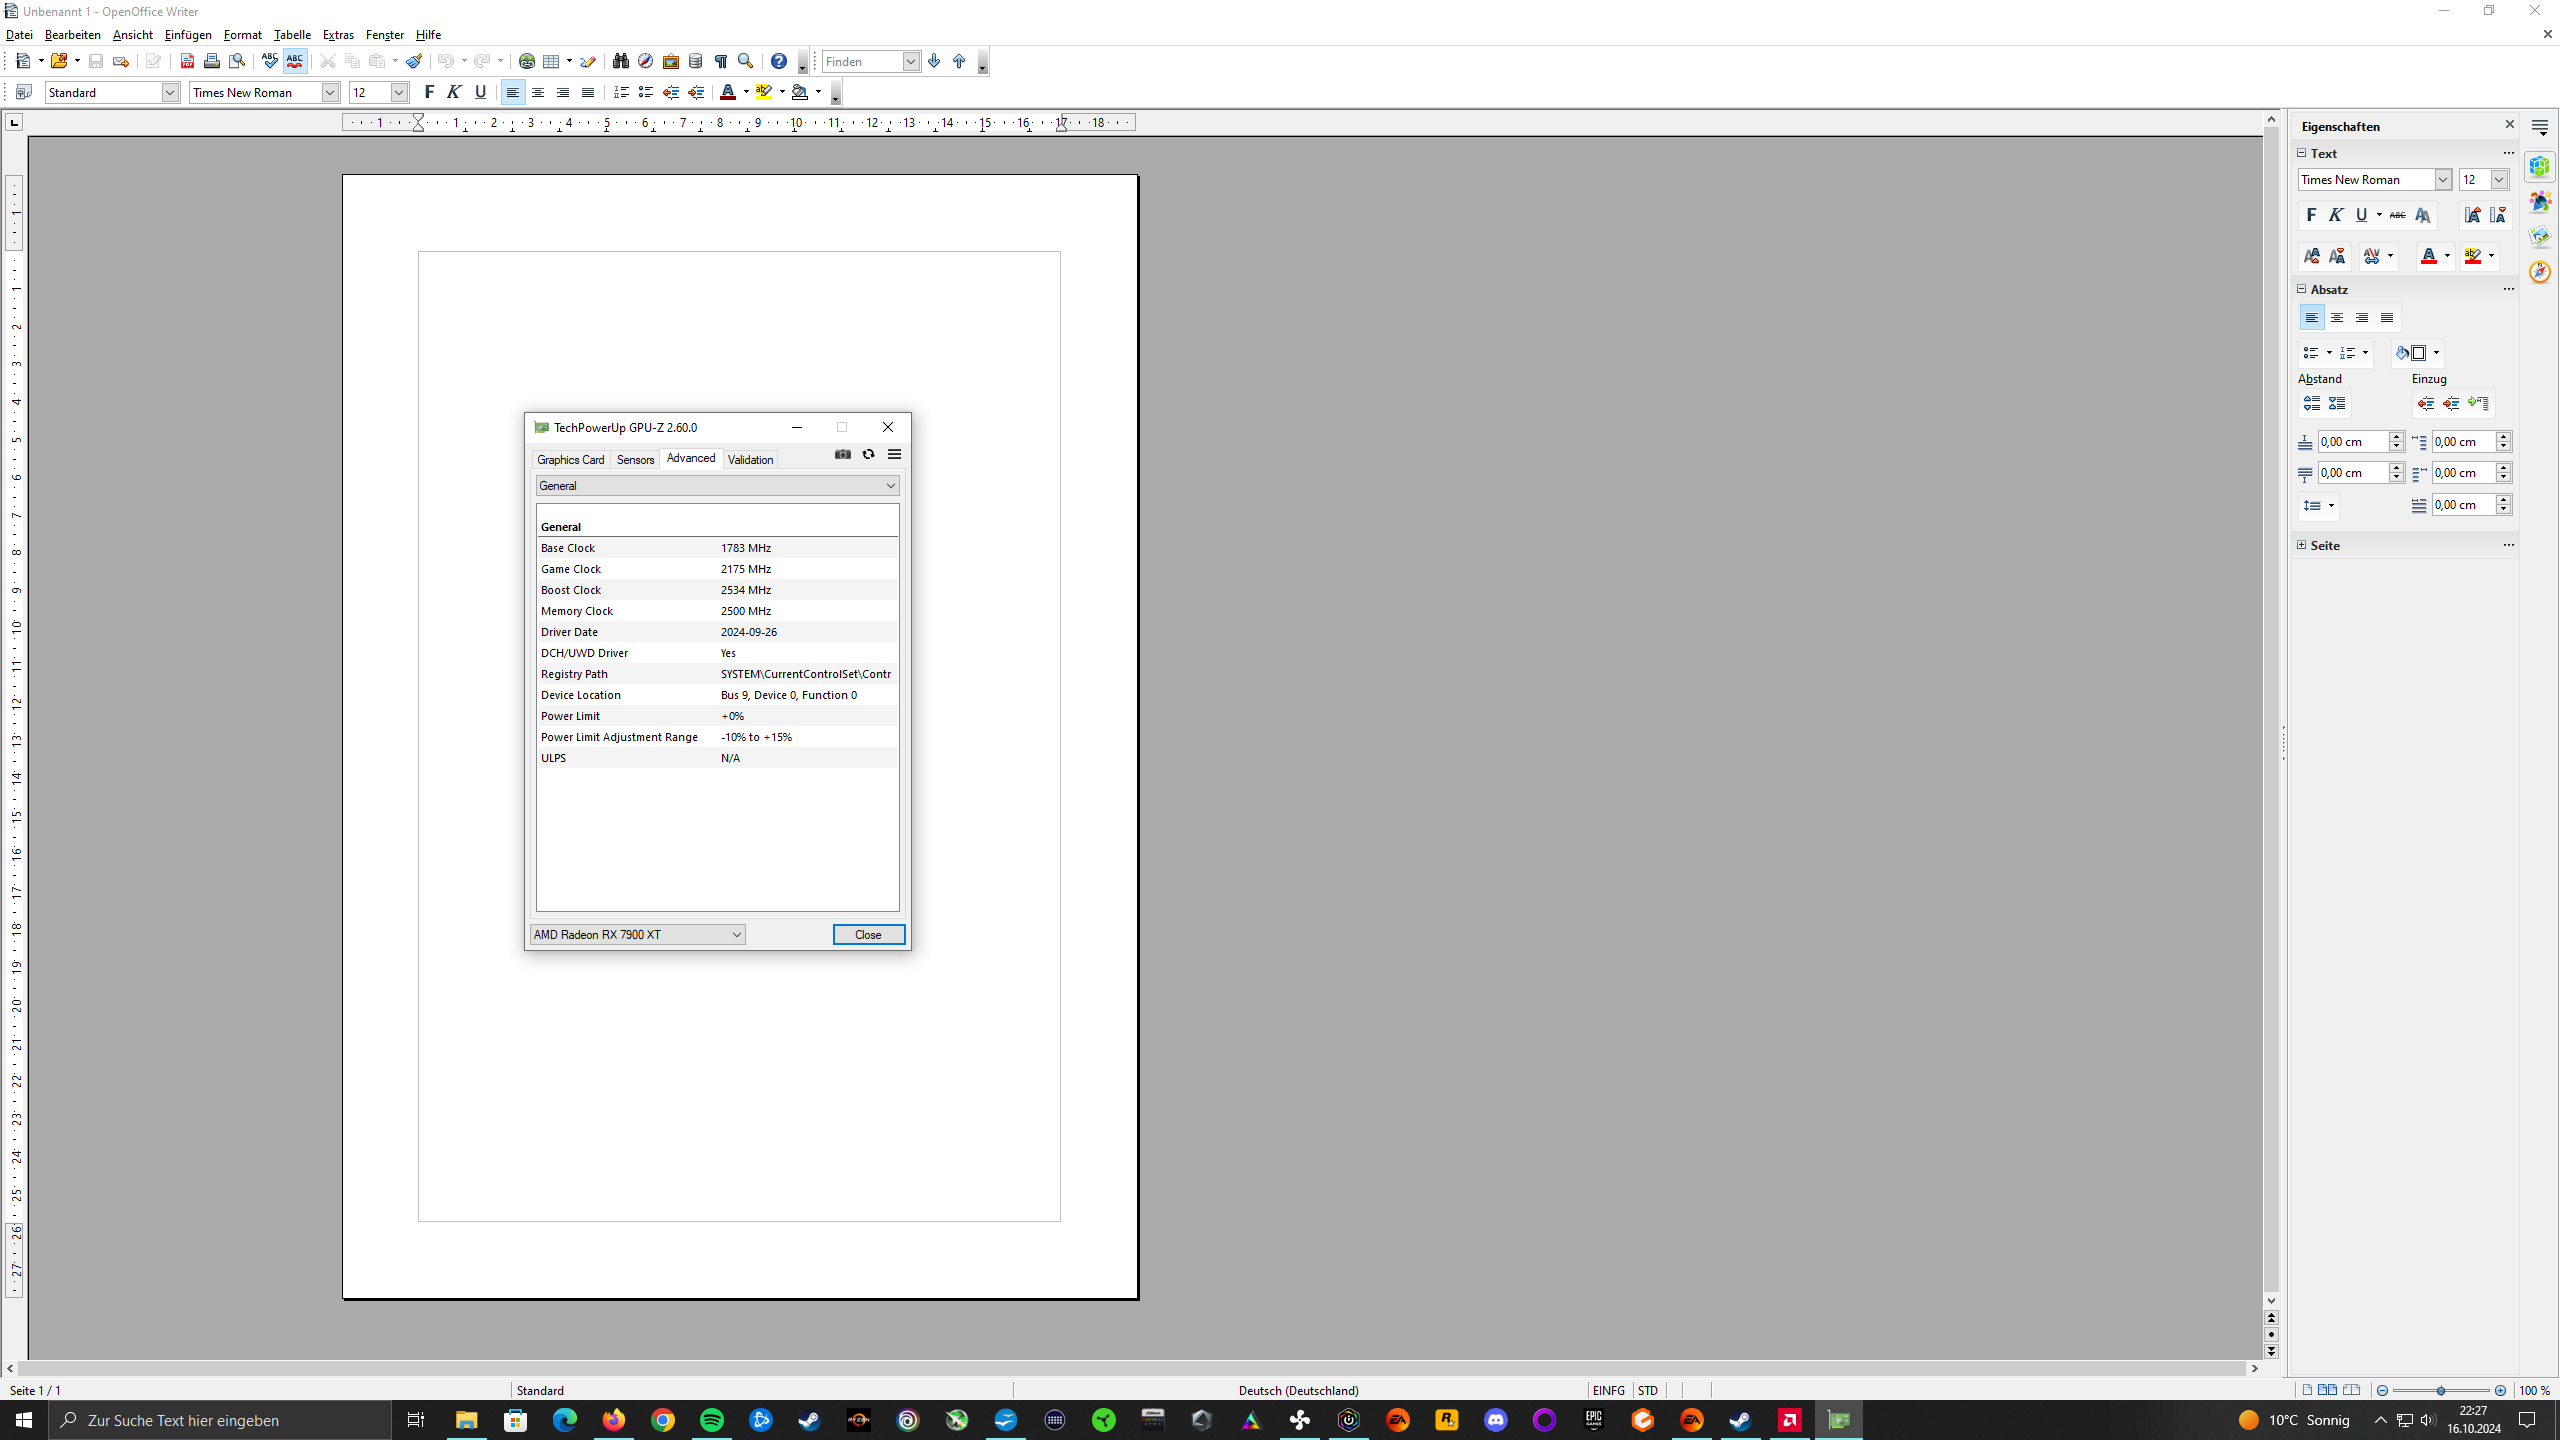Viewport: 2560px width, 1440px height.
Task: Click the Close button in GPU-Z
Action: pyautogui.click(x=868, y=934)
